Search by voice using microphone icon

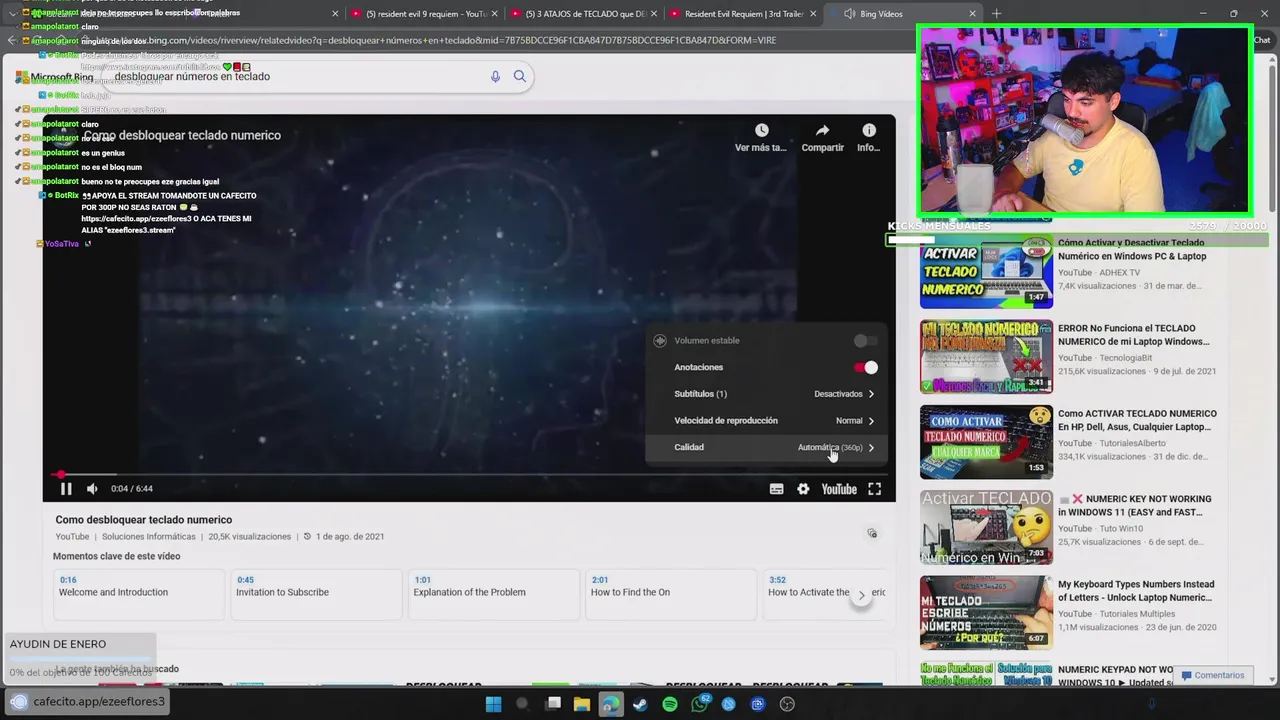[x=495, y=76]
